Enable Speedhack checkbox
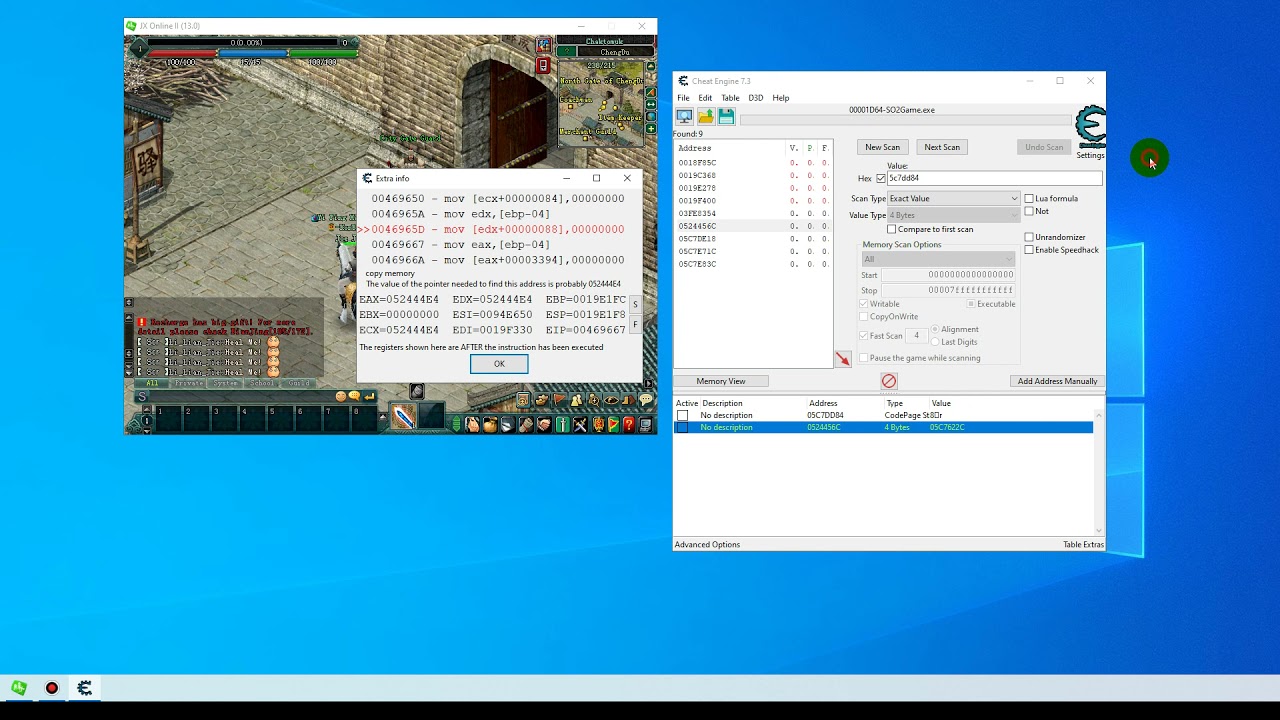1280x720 pixels. click(x=1030, y=250)
